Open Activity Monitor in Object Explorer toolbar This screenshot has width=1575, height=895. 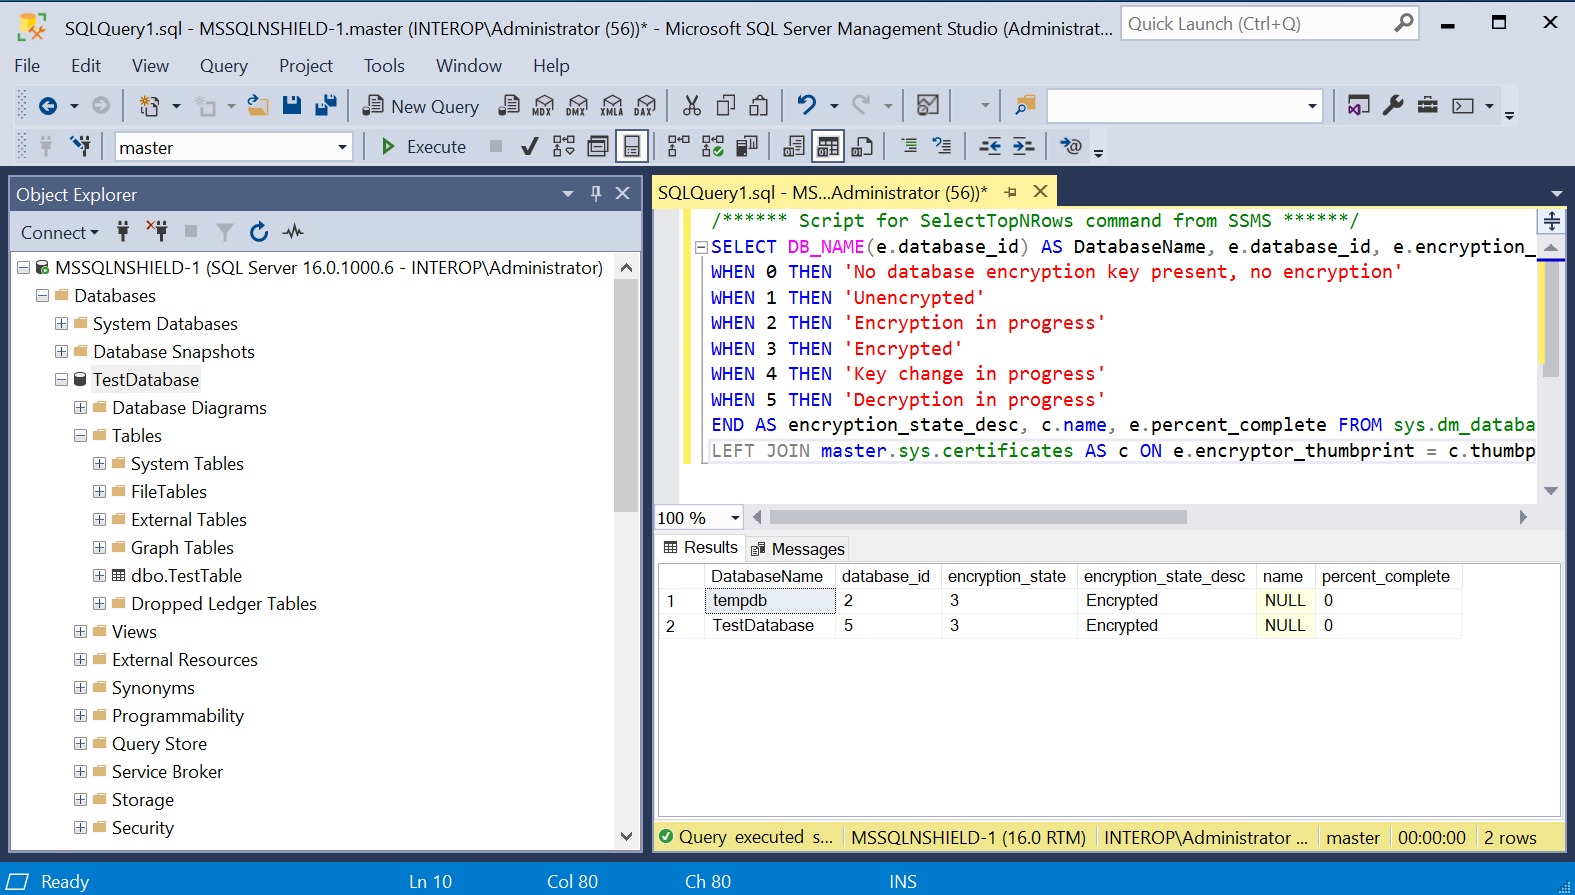293,232
